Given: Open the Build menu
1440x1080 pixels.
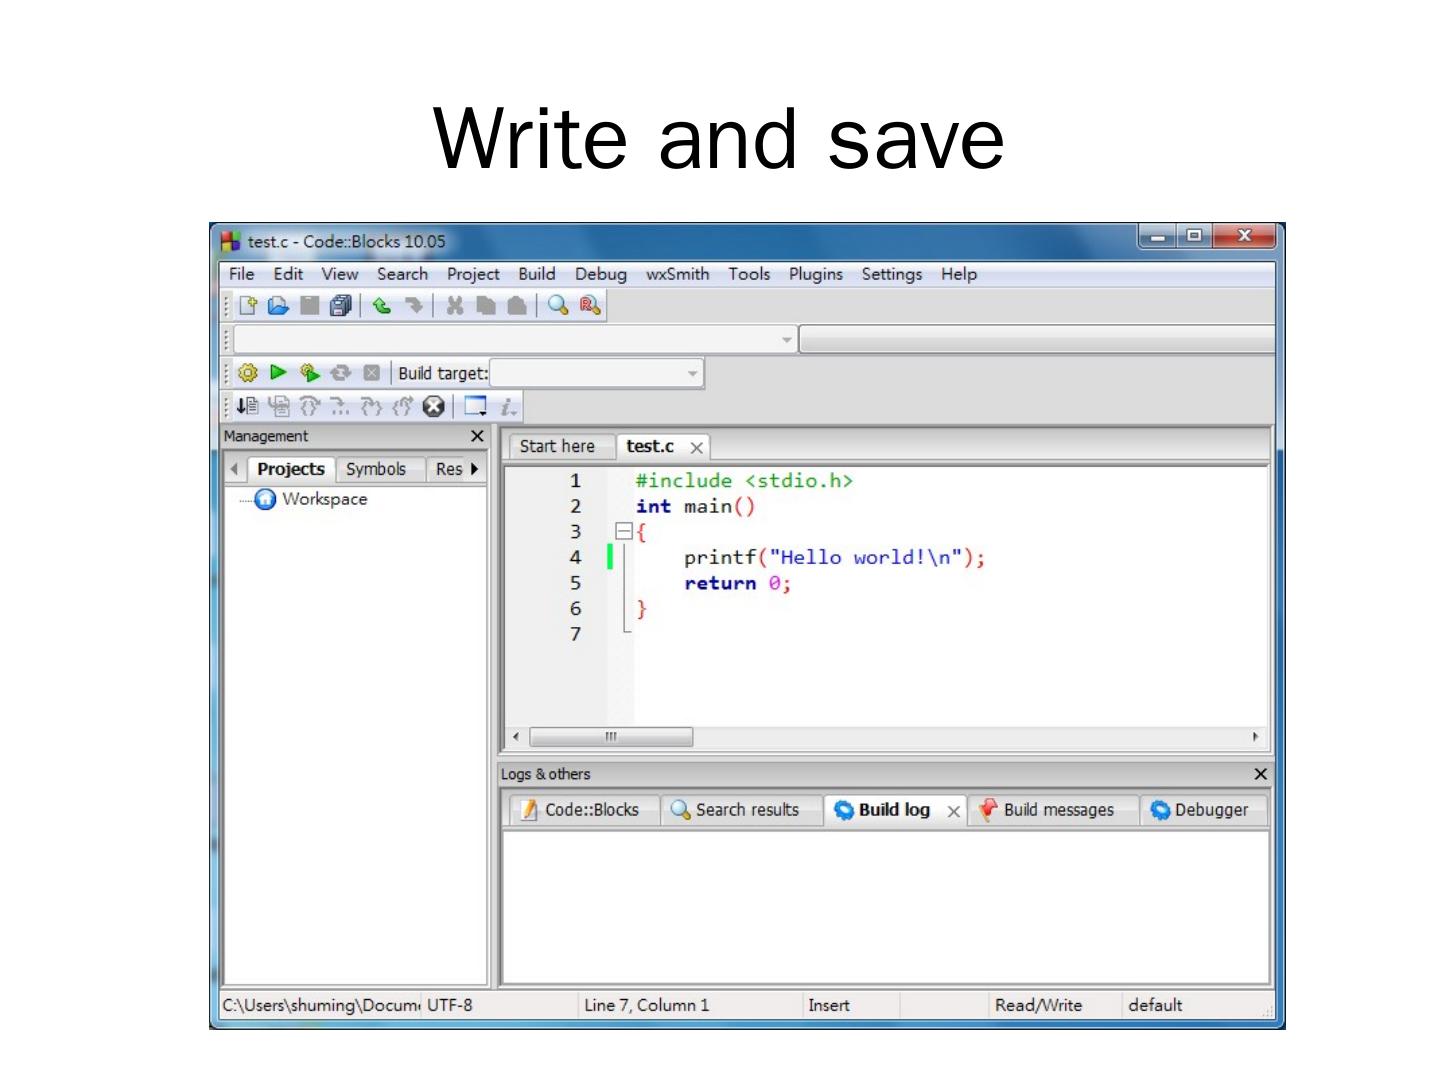Looking at the screenshot, I should click(x=536, y=274).
